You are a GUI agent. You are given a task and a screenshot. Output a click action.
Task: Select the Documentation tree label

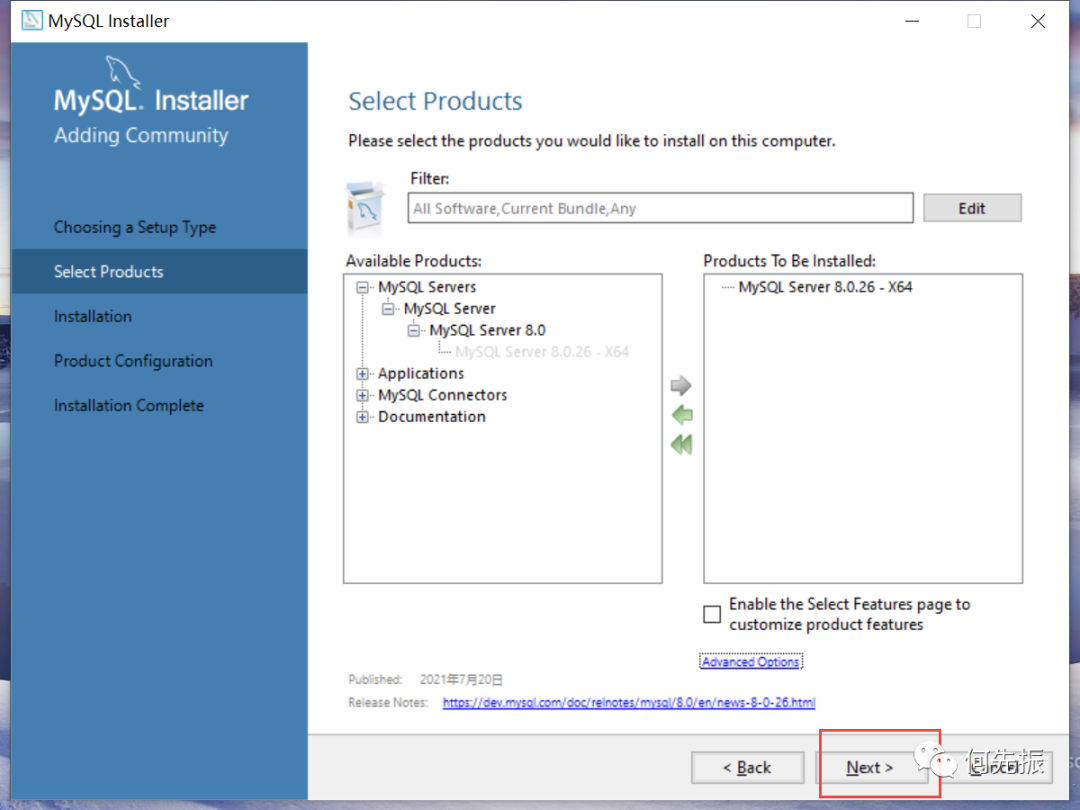(432, 417)
